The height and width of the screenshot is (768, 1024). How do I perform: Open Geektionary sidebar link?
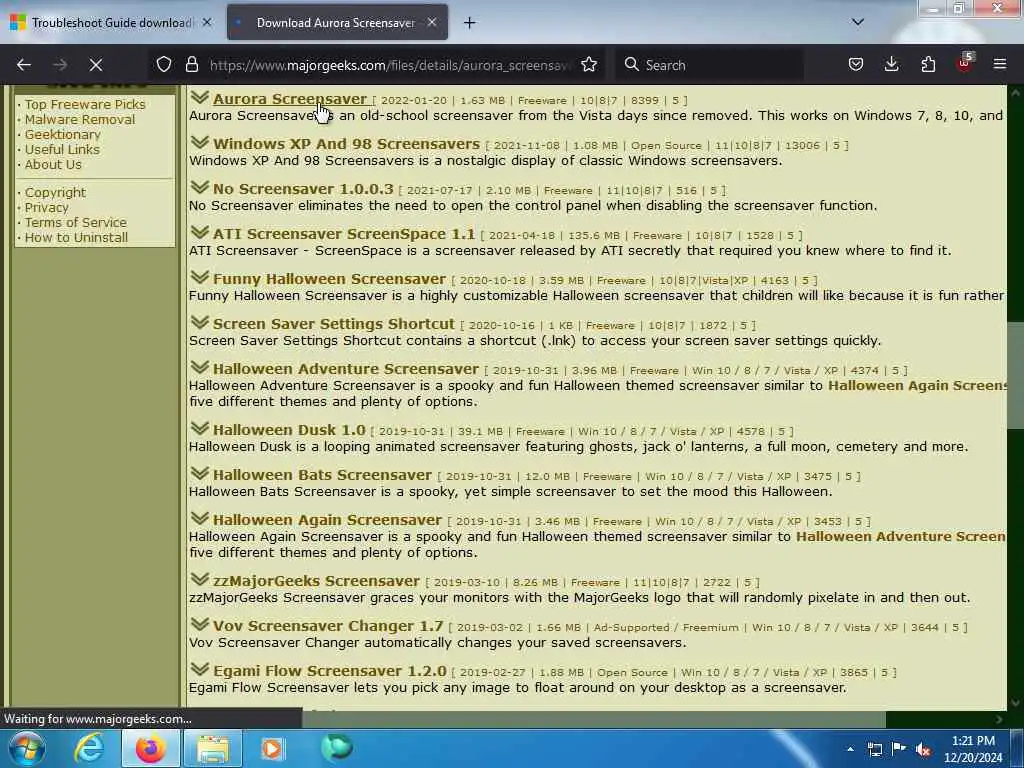(x=63, y=135)
